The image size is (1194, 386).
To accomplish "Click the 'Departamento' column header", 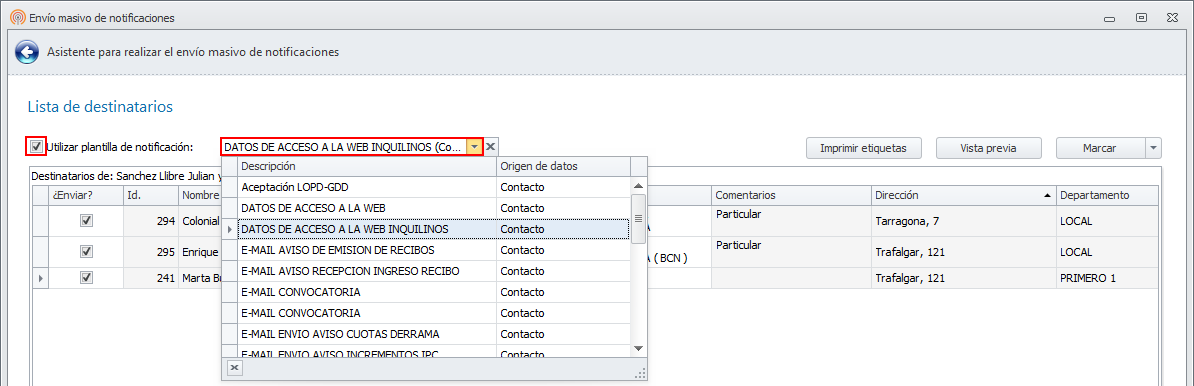I will click(x=1107, y=196).
